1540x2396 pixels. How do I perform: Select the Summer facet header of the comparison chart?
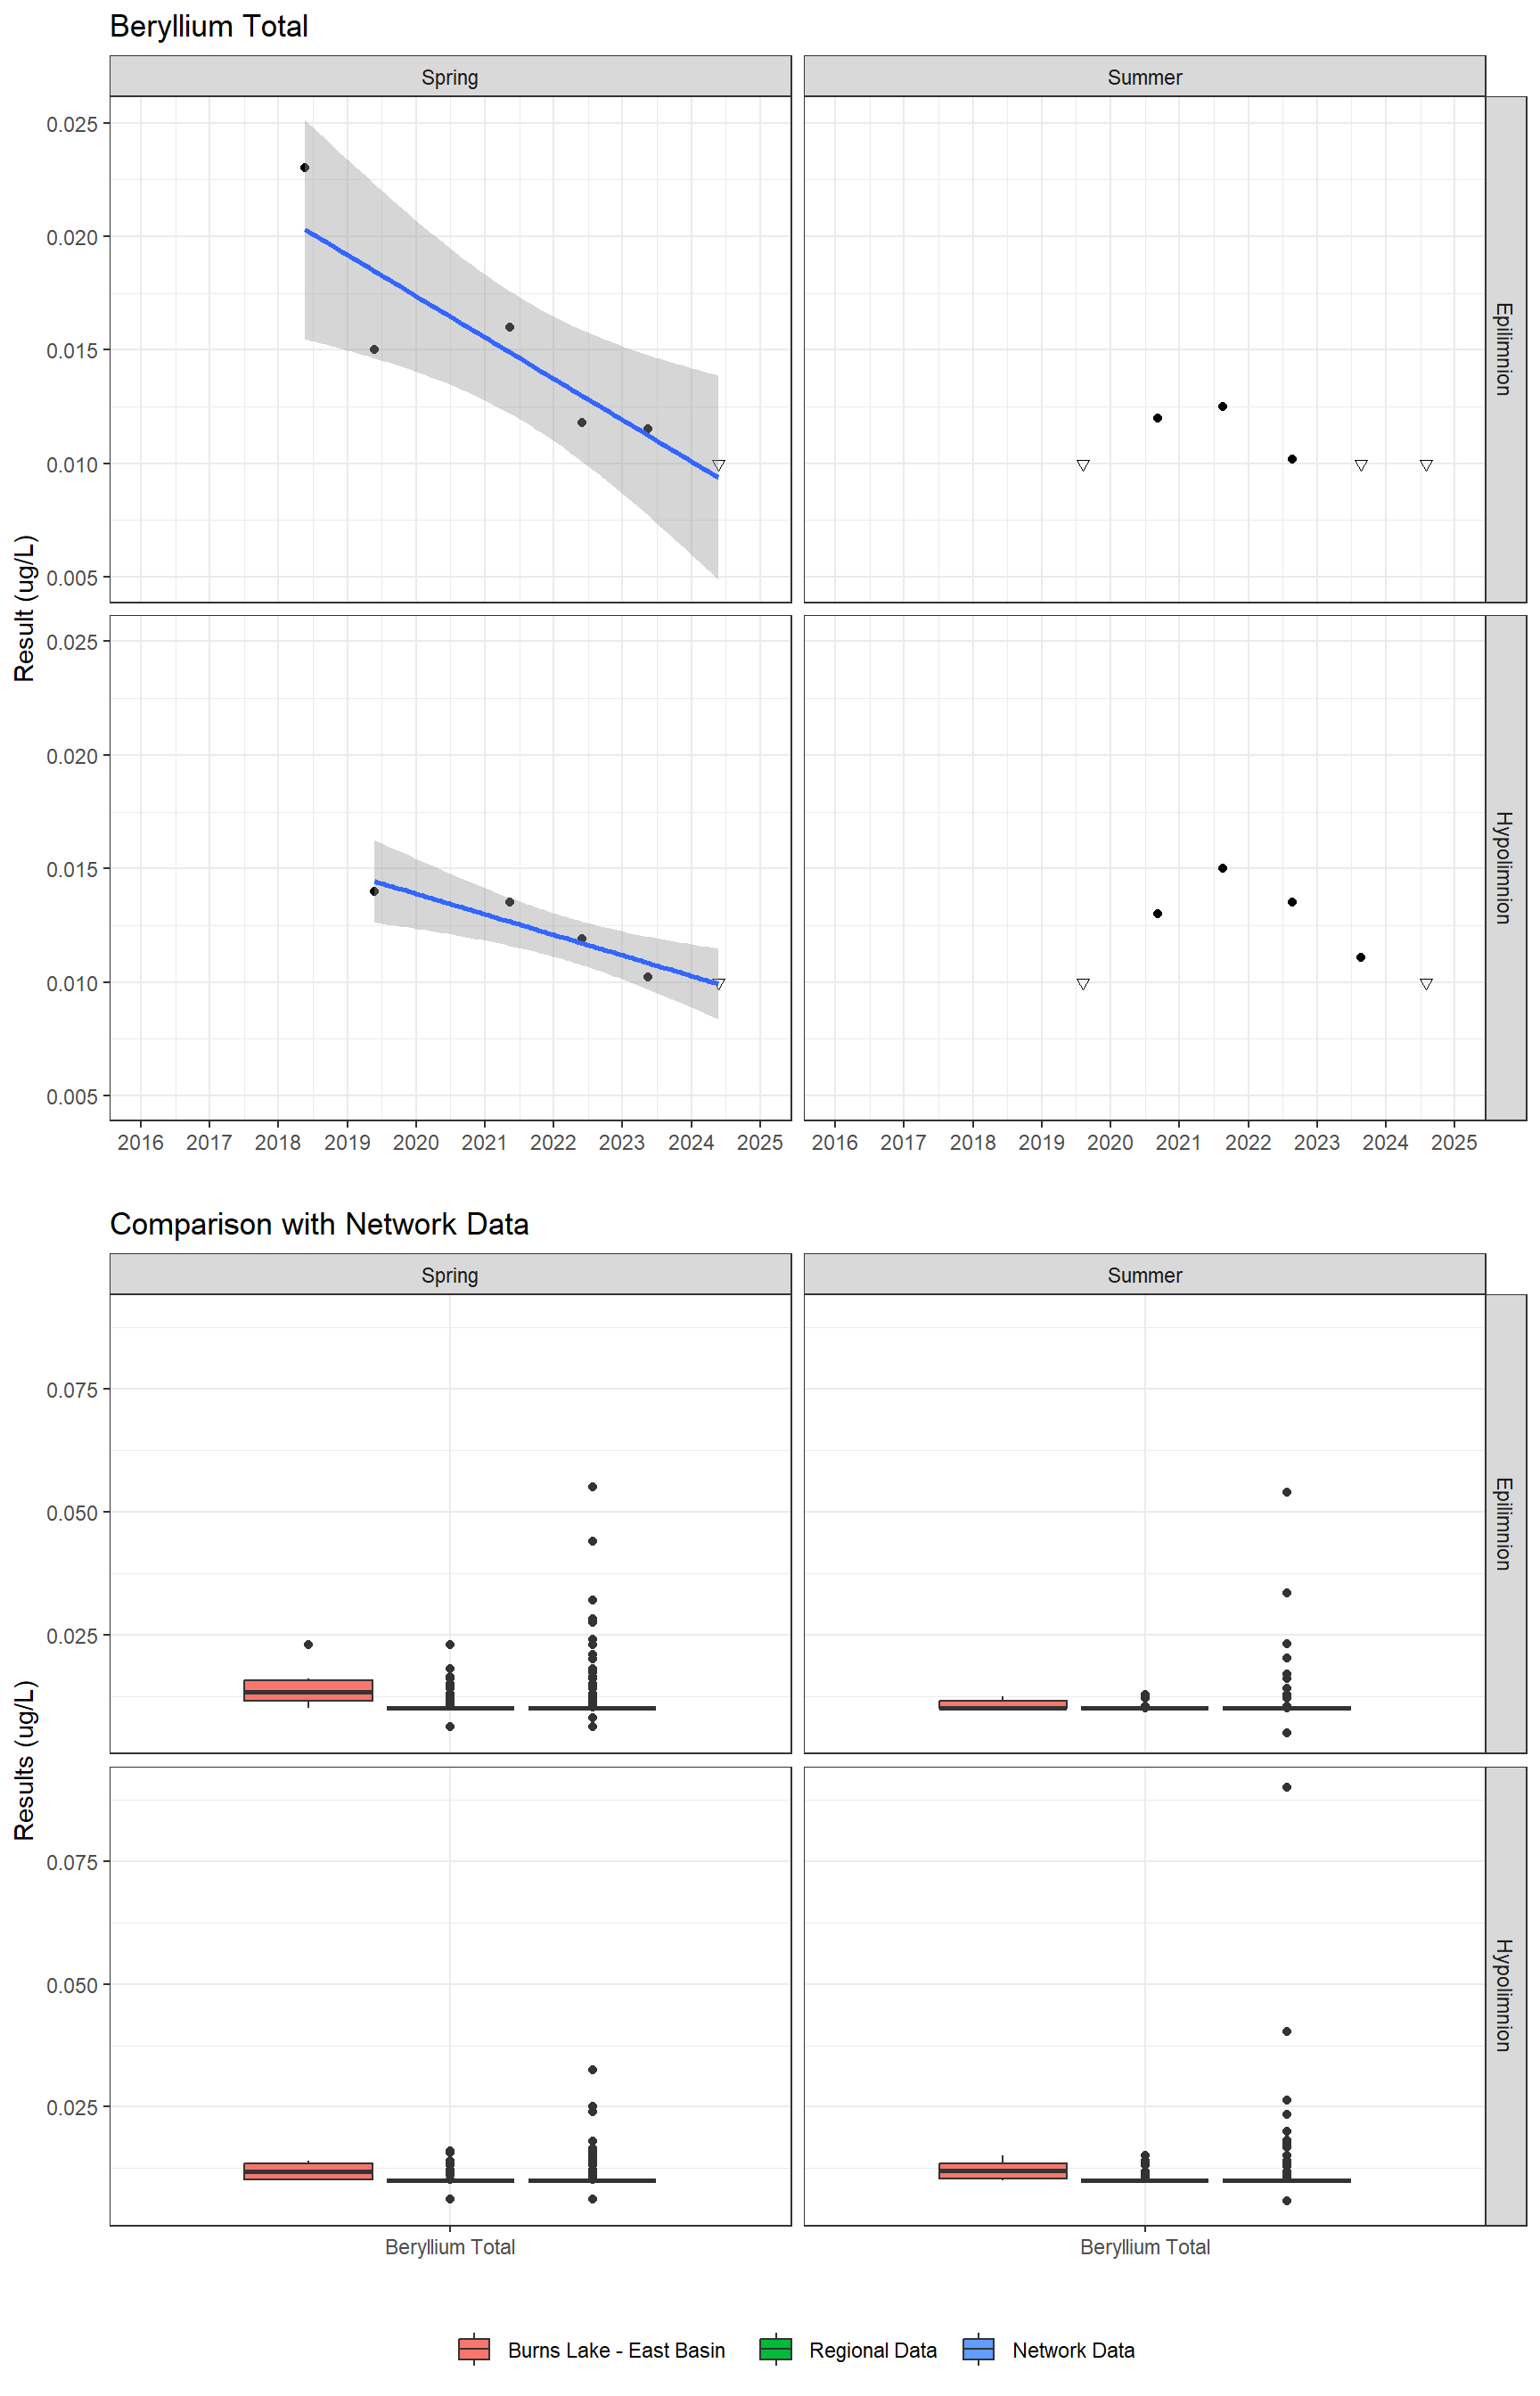pos(1145,1275)
